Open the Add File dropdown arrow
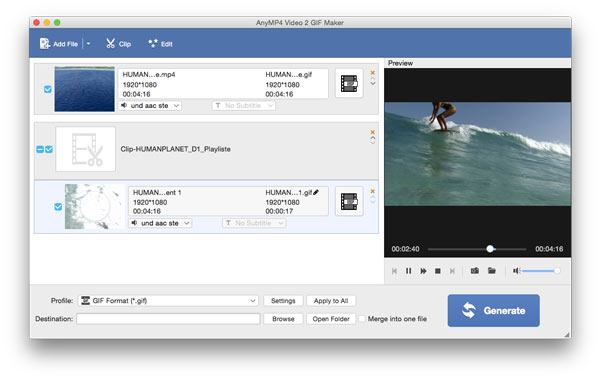This screenshot has width=600, height=380. click(88, 44)
